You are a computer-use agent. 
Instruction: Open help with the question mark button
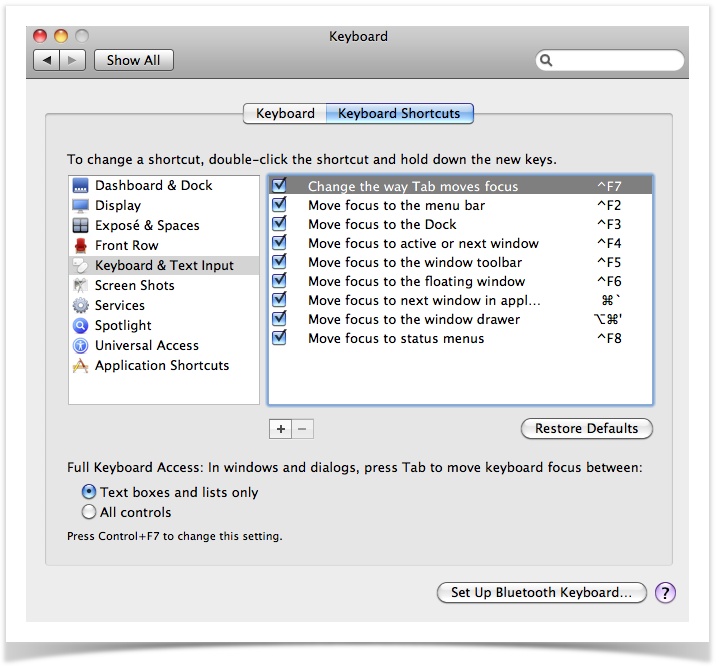665,593
